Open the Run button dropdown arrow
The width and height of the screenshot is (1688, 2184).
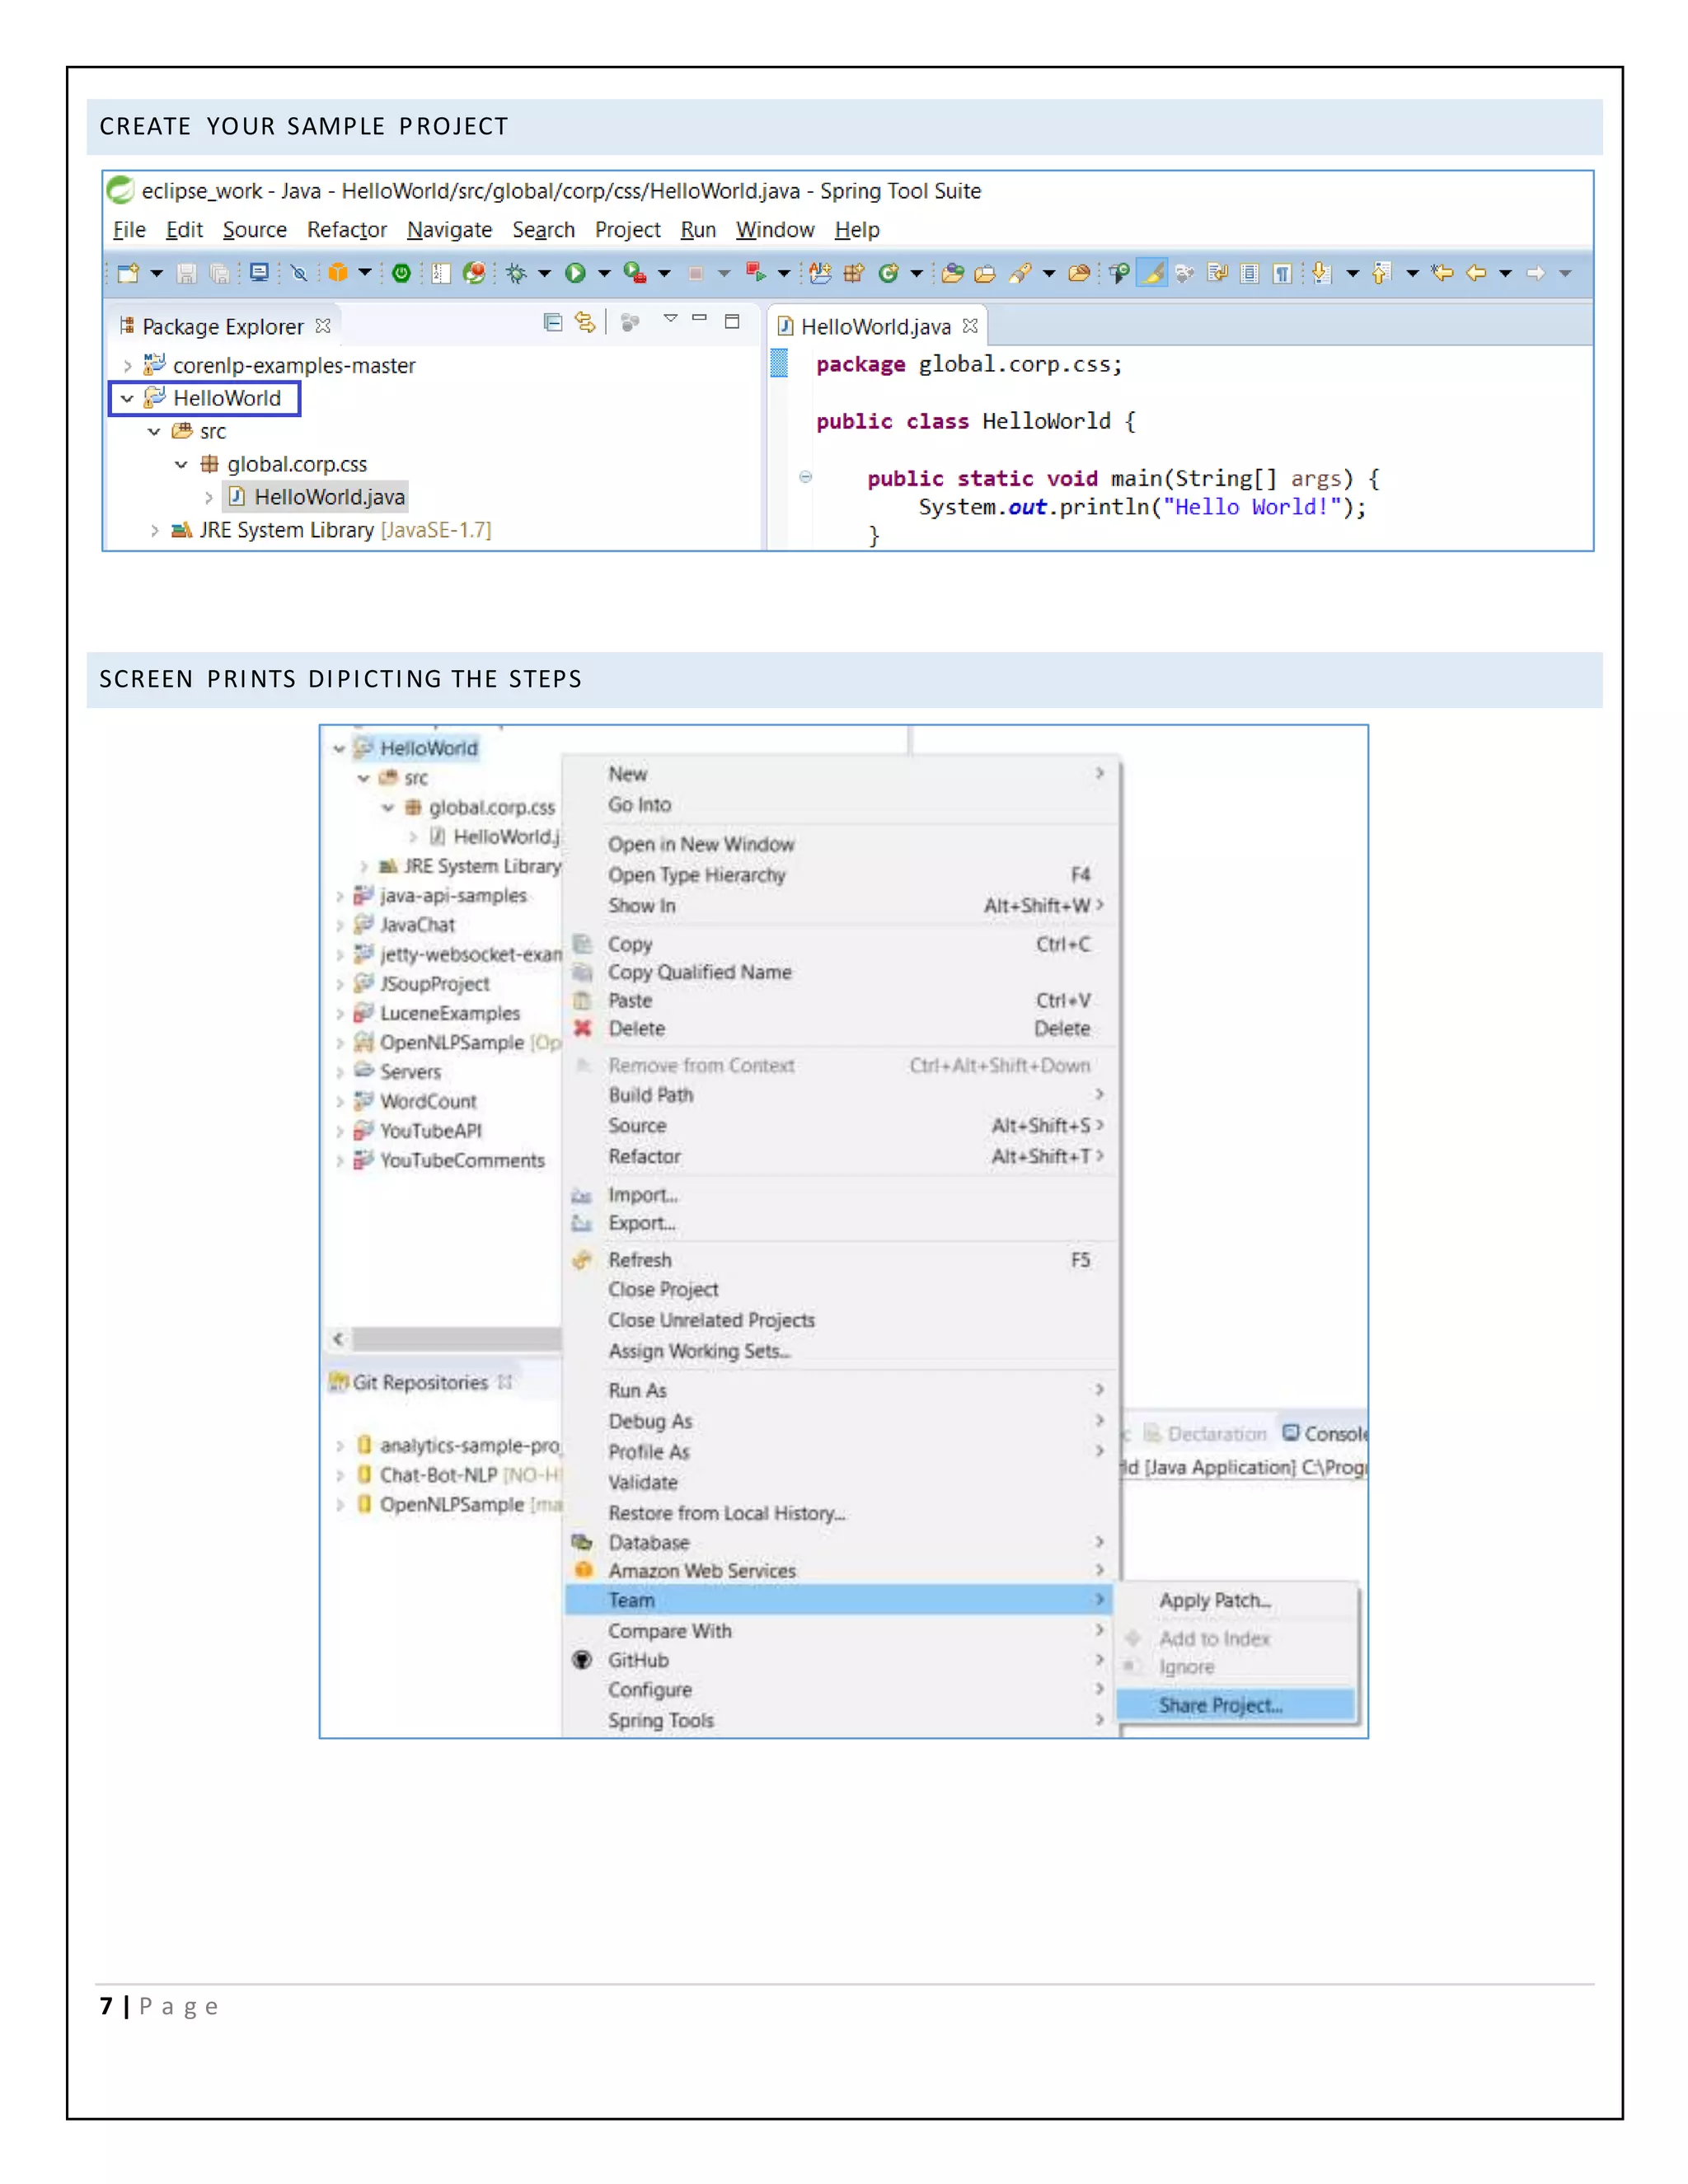coord(604,273)
